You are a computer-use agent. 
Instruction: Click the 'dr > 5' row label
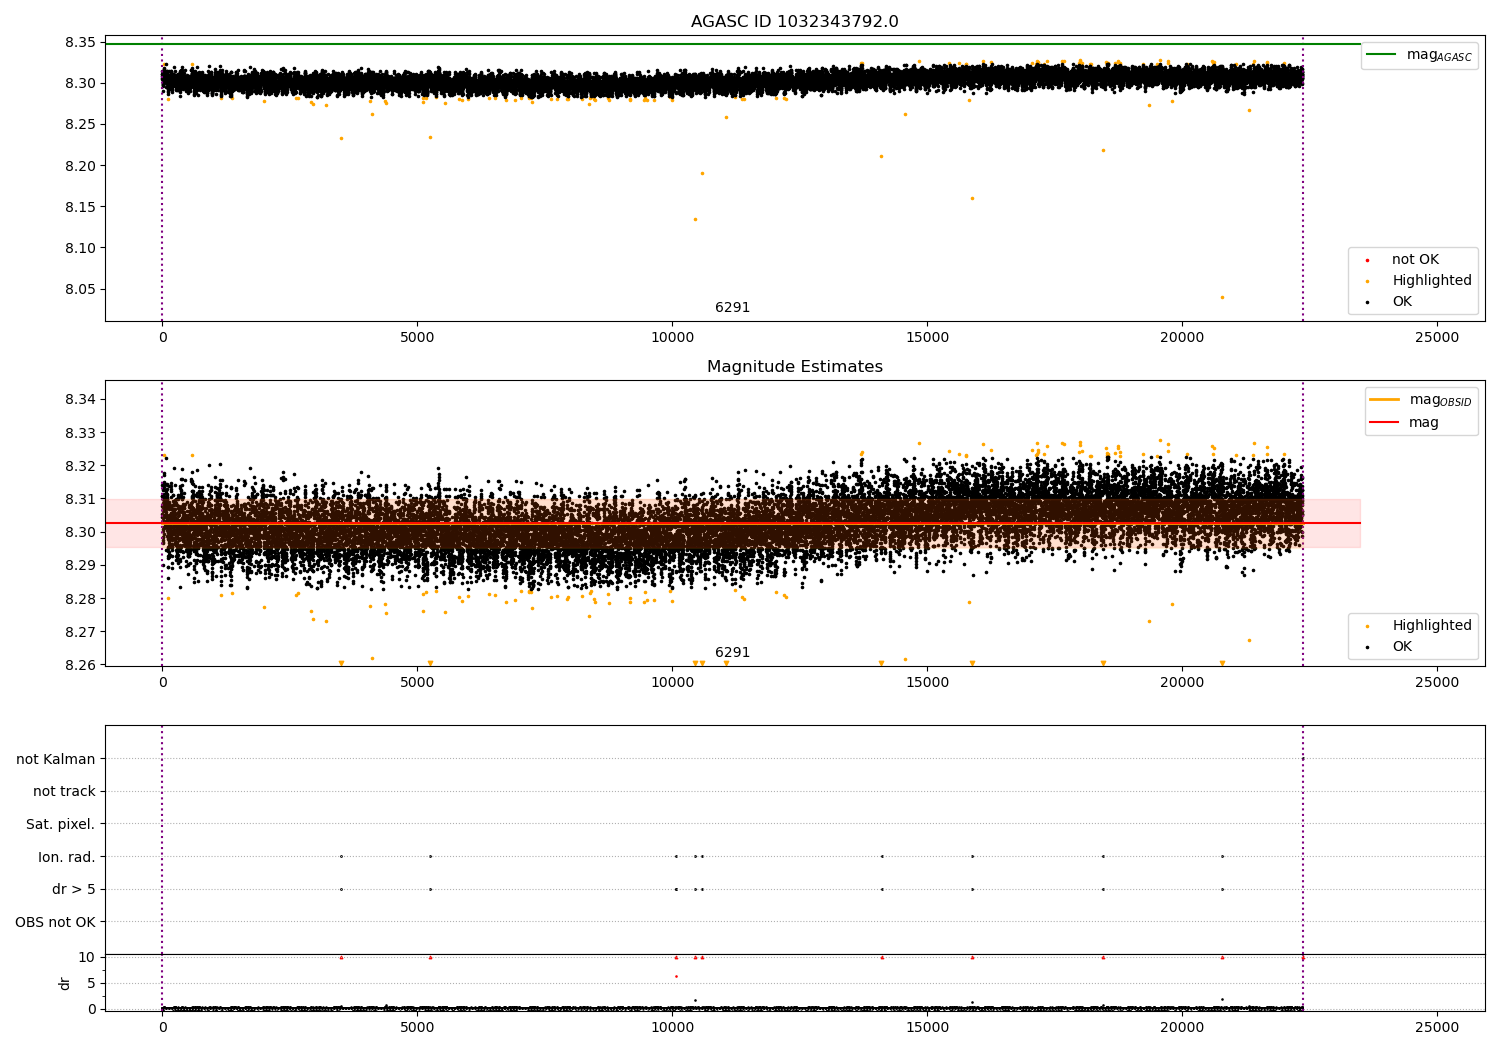[x=74, y=890]
